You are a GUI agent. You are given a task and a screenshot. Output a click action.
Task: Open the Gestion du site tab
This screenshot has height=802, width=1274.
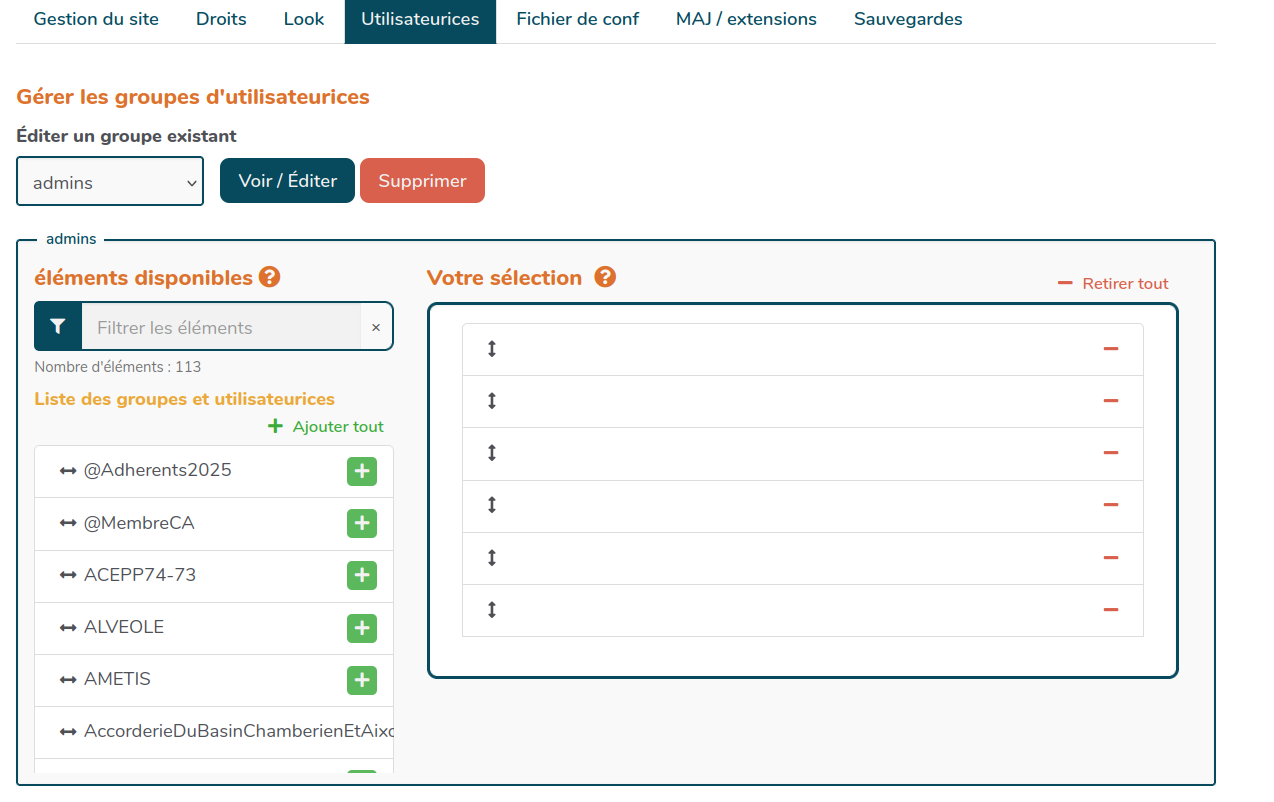pos(96,20)
